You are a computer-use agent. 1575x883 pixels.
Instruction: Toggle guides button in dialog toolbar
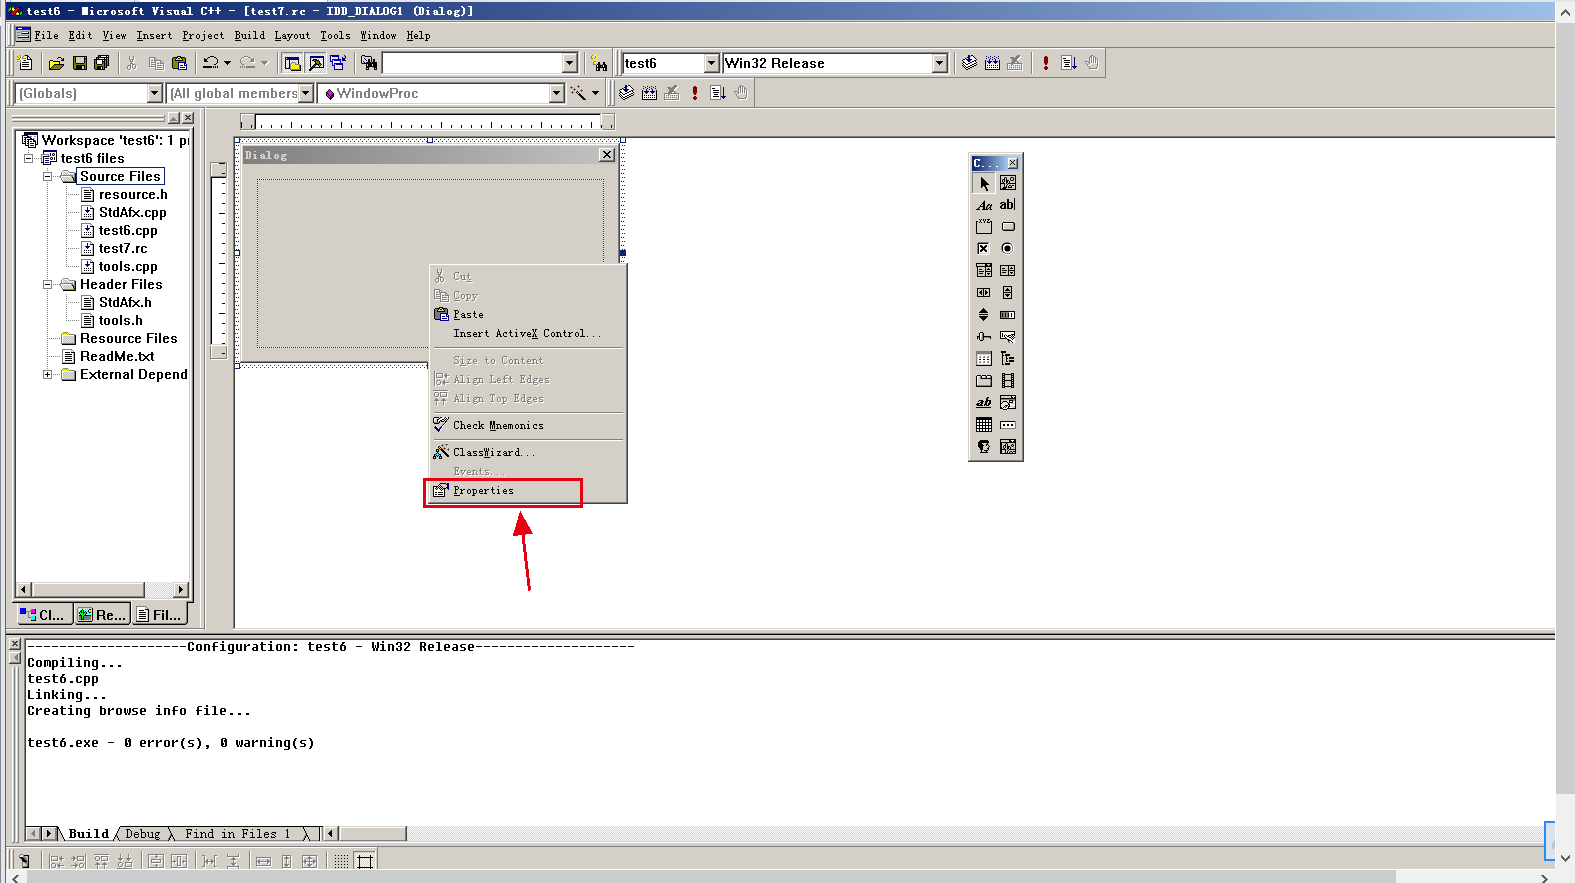click(x=365, y=861)
